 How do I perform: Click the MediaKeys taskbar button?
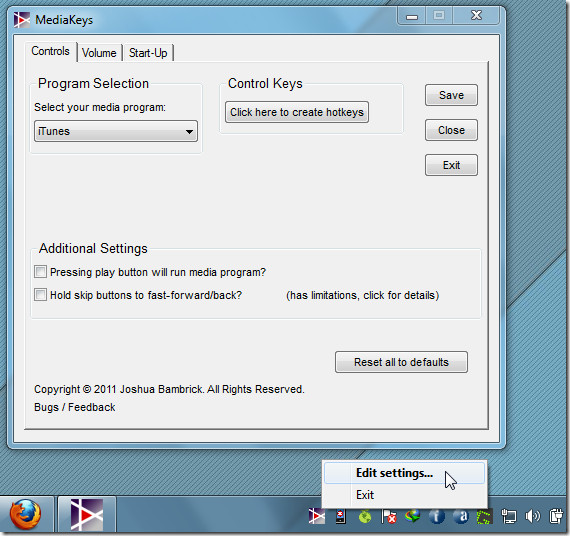pos(87,515)
